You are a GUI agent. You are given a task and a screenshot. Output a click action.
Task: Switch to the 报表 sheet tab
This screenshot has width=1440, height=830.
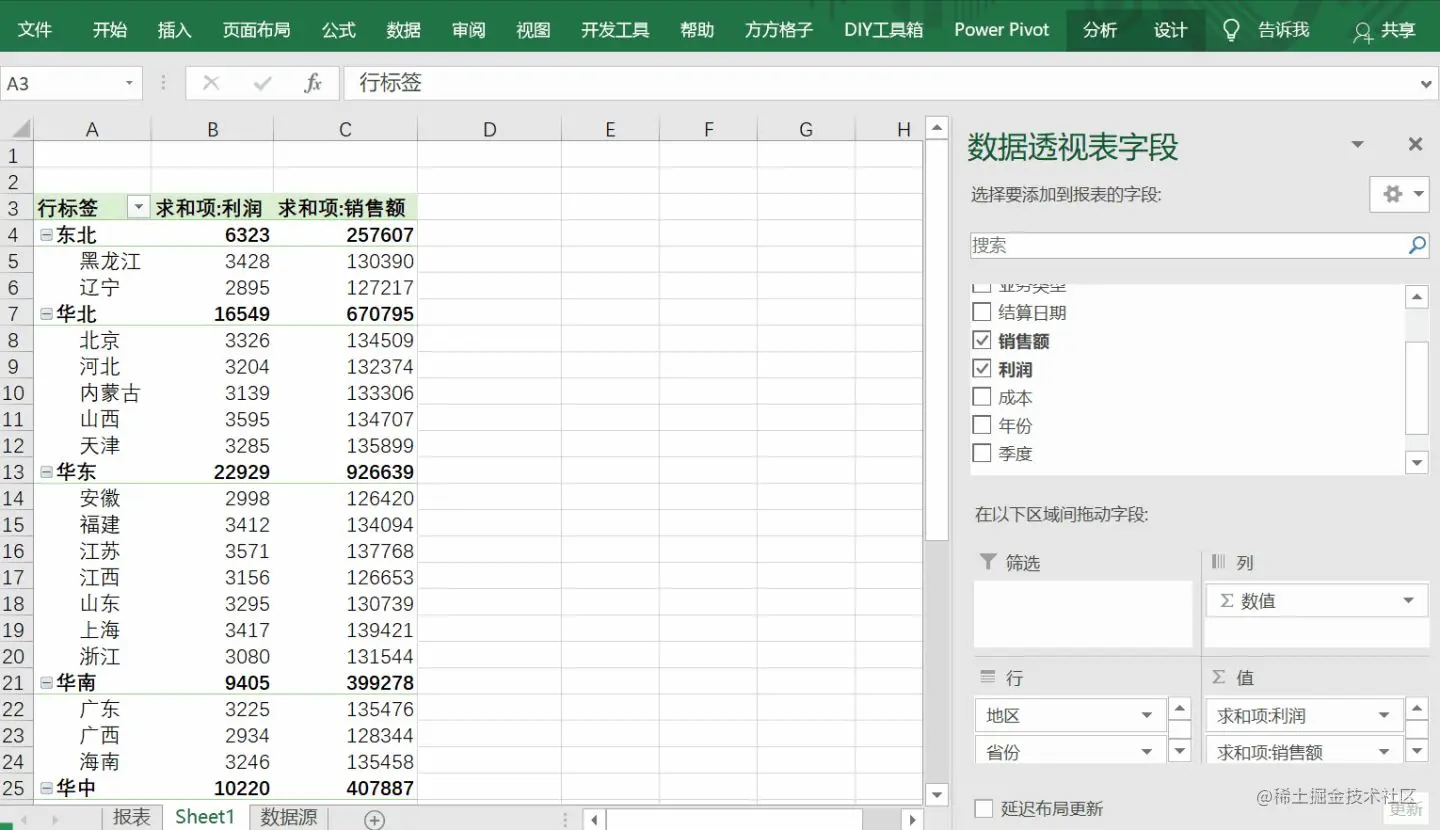[131, 817]
